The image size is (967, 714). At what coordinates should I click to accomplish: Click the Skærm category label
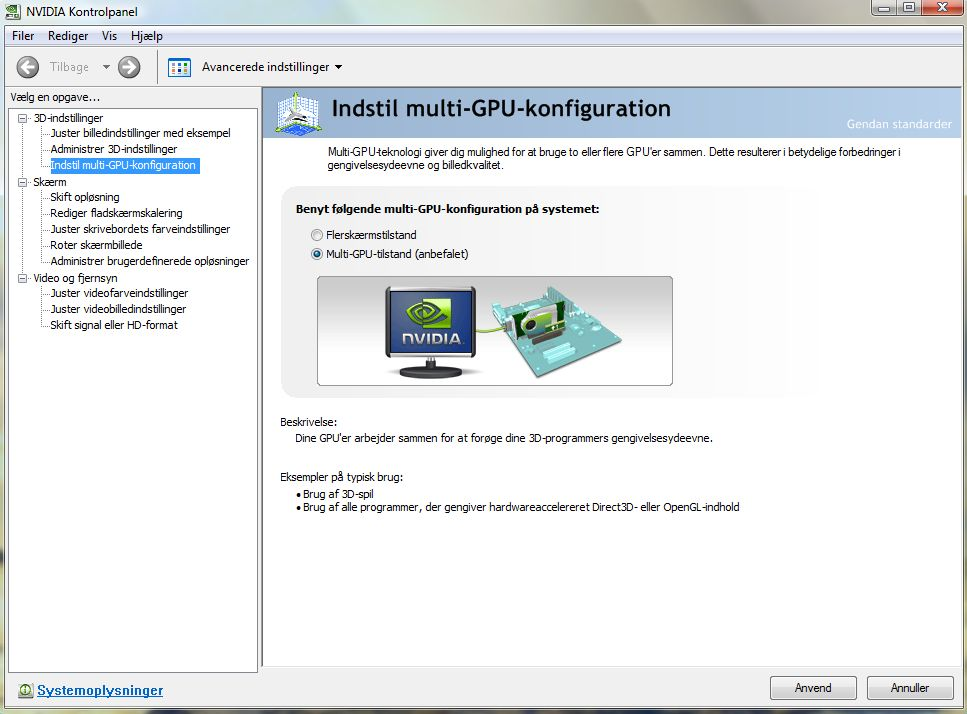coord(49,182)
